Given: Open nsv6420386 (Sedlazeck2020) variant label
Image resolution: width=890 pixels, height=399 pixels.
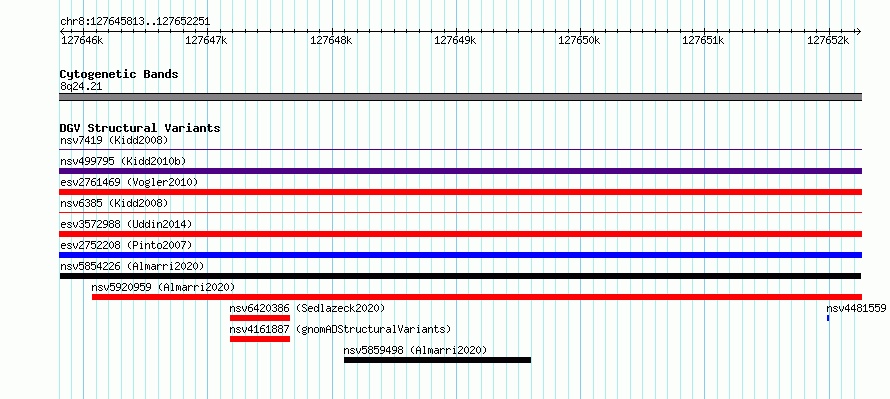Looking at the screenshot, I should click(307, 308).
